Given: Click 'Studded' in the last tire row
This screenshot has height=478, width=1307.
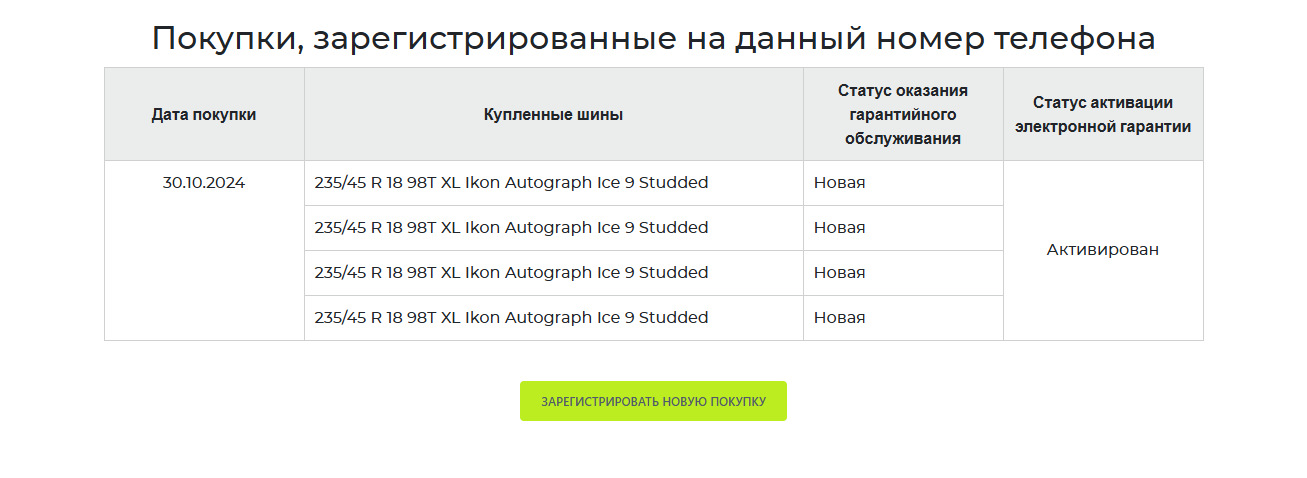Looking at the screenshot, I should pos(673,318).
